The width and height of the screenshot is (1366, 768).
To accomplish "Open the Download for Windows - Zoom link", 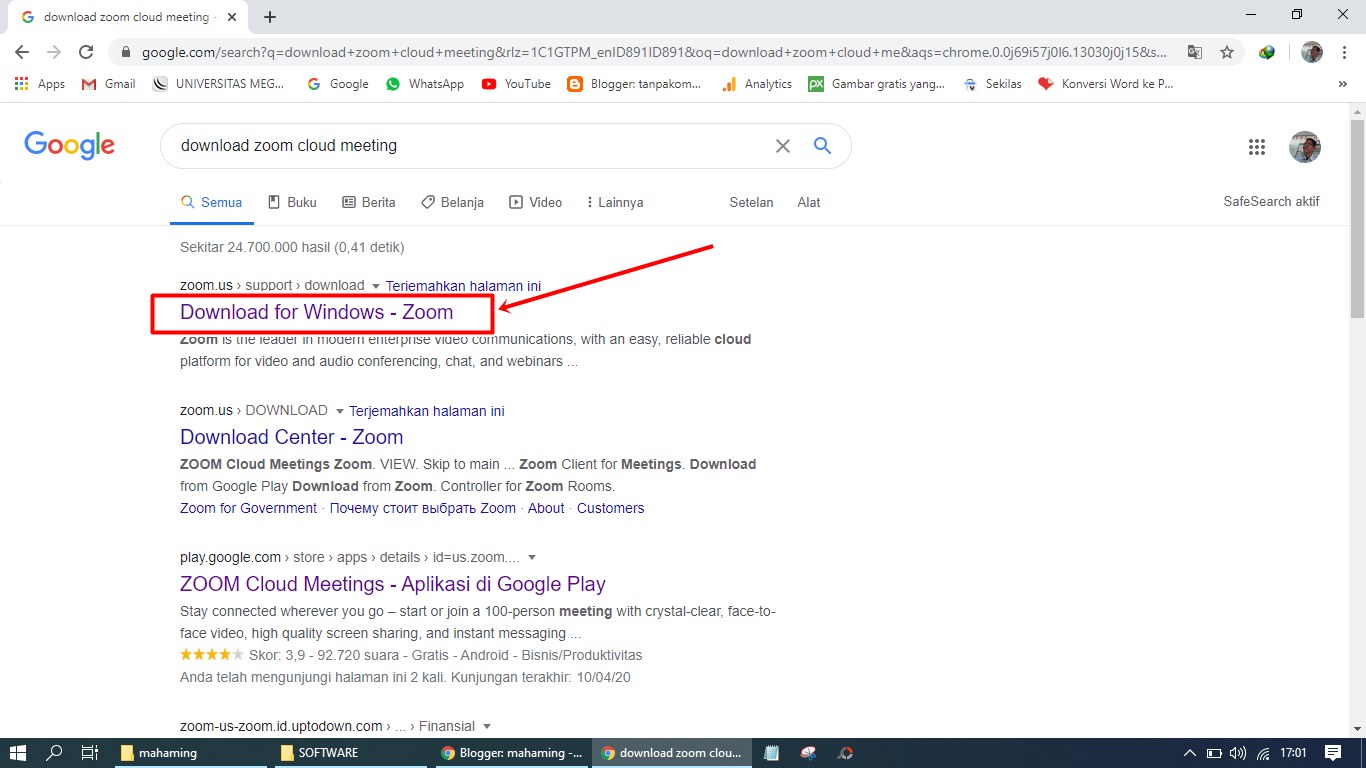I will (x=316, y=312).
